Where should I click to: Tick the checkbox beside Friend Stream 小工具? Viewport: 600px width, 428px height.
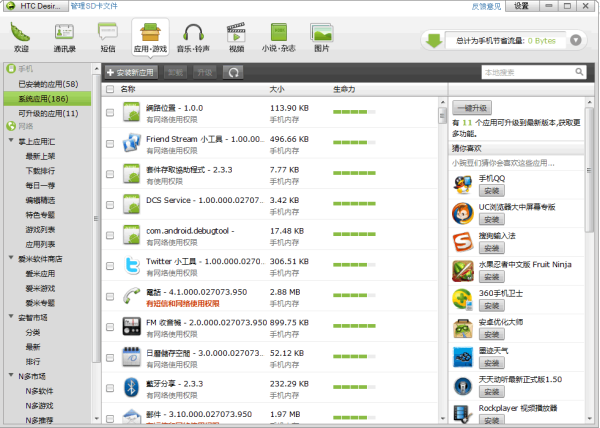110,144
